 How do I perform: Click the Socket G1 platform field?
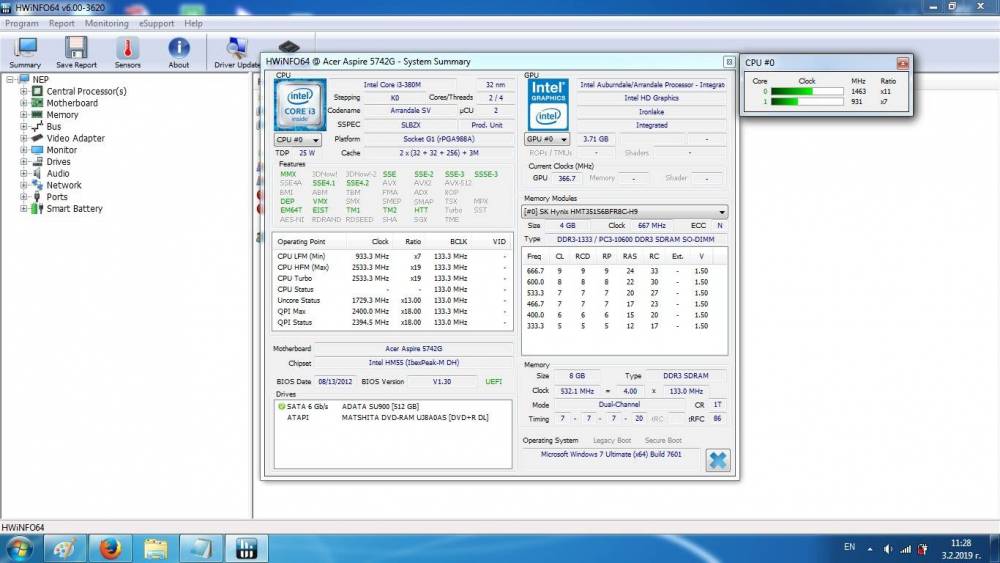point(439,139)
